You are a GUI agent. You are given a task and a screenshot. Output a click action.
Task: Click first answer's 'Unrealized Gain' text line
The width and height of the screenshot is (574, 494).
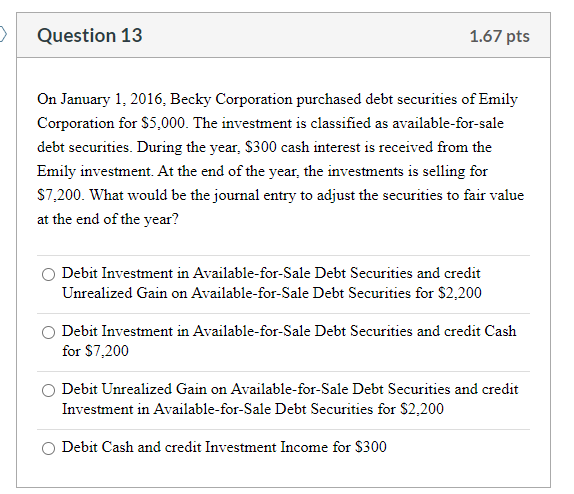tap(272, 293)
